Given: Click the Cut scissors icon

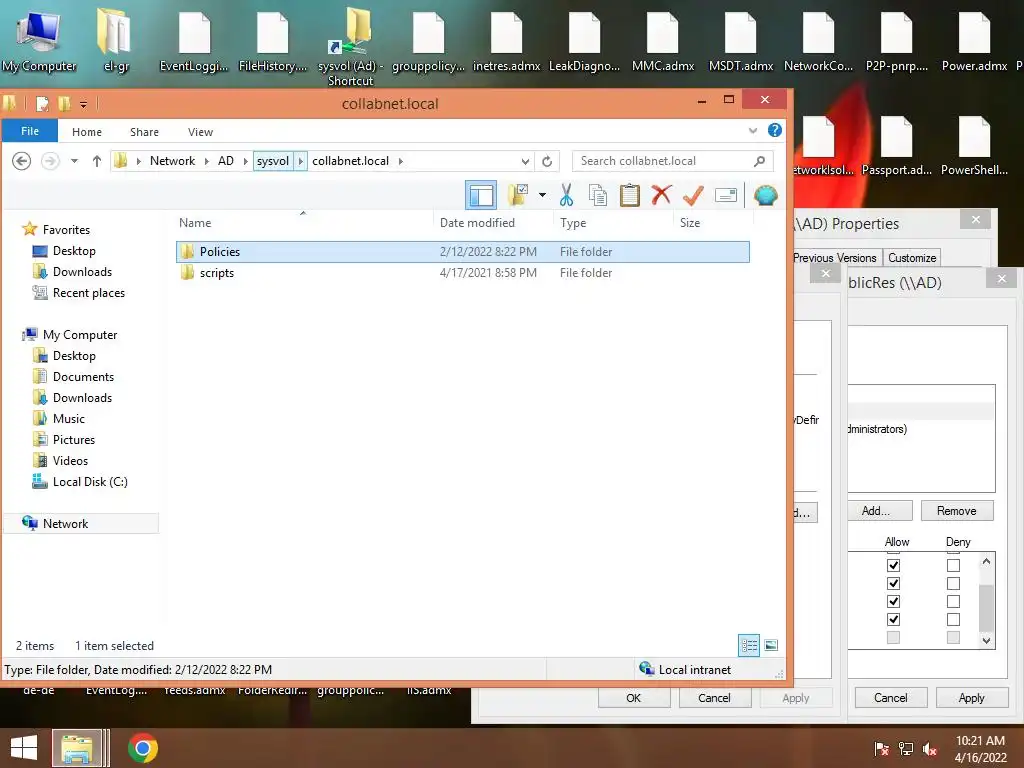Looking at the screenshot, I should [x=566, y=195].
